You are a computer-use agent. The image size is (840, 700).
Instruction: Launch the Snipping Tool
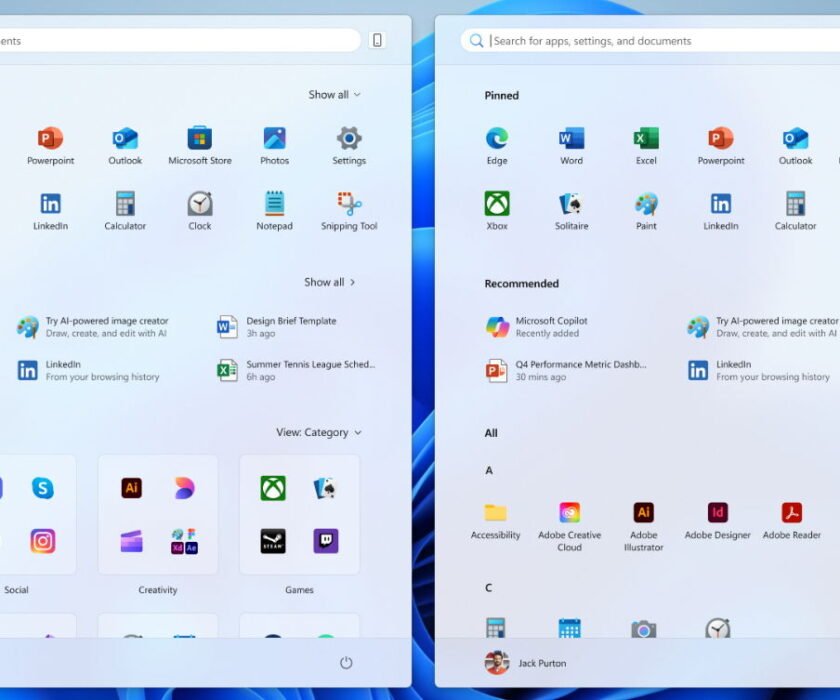[349, 211]
